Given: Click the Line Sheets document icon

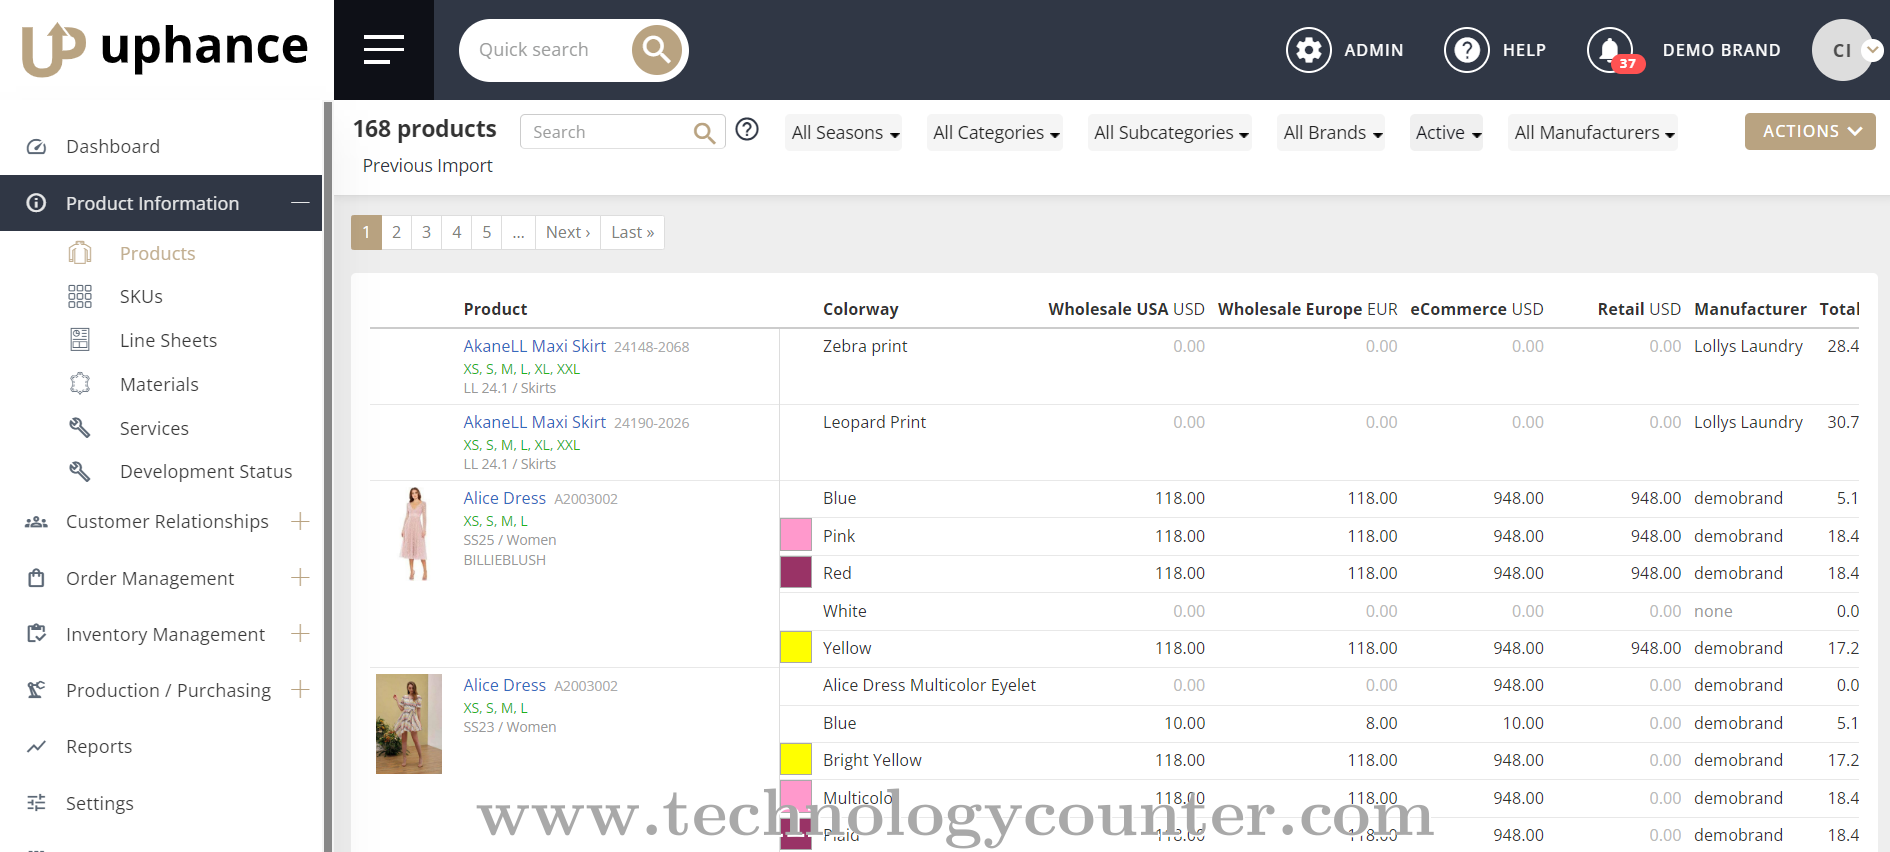Looking at the screenshot, I should point(80,340).
